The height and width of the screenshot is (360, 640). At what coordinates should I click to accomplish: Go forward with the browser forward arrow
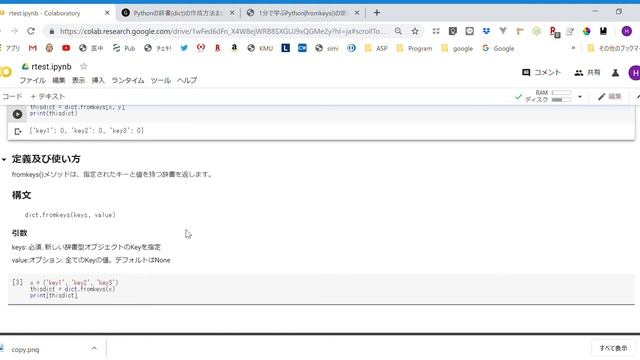point(14,31)
